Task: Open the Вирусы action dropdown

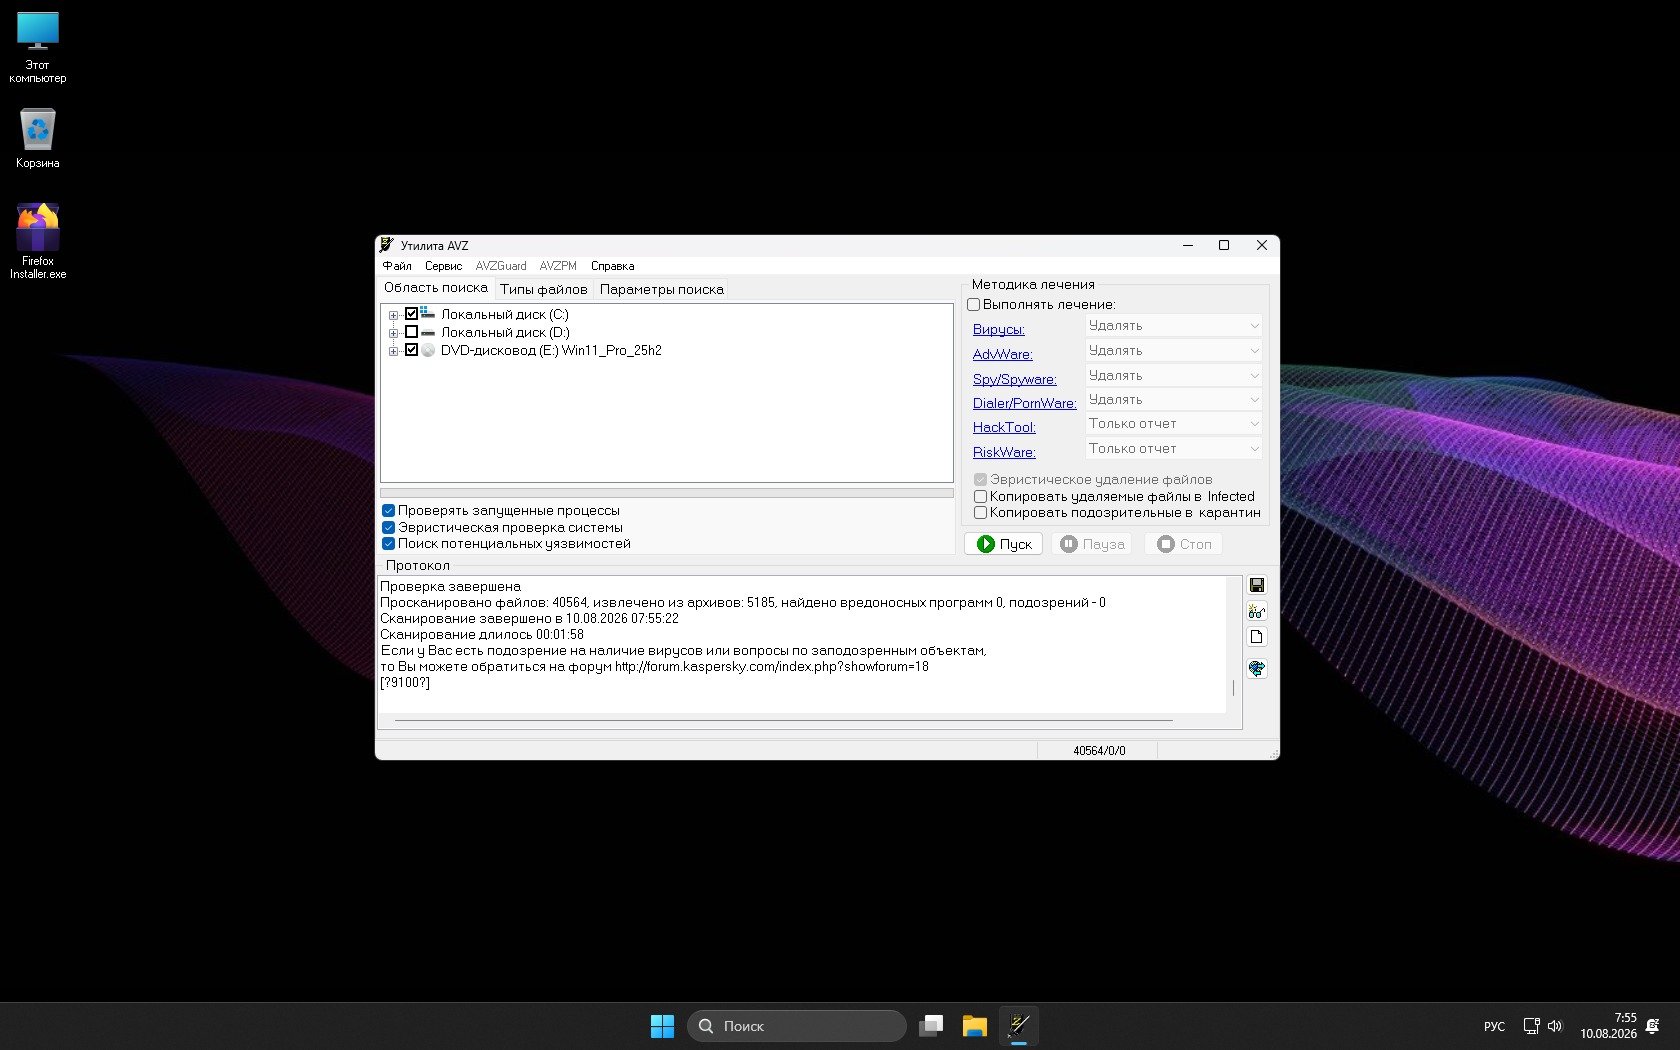Action: point(1173,326)
